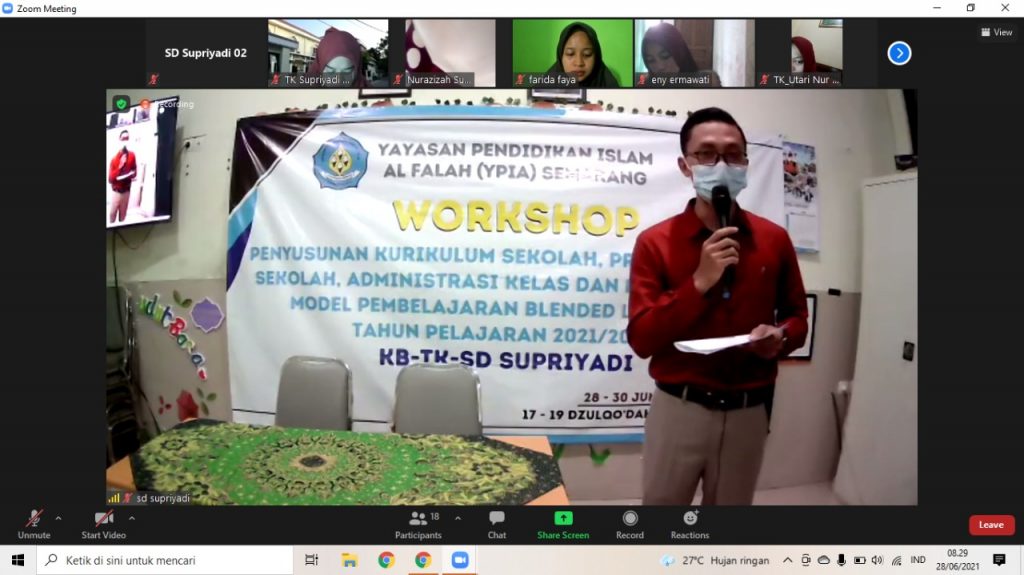Click the Recording indicator

pyautogui.click(x=167, y=104)
